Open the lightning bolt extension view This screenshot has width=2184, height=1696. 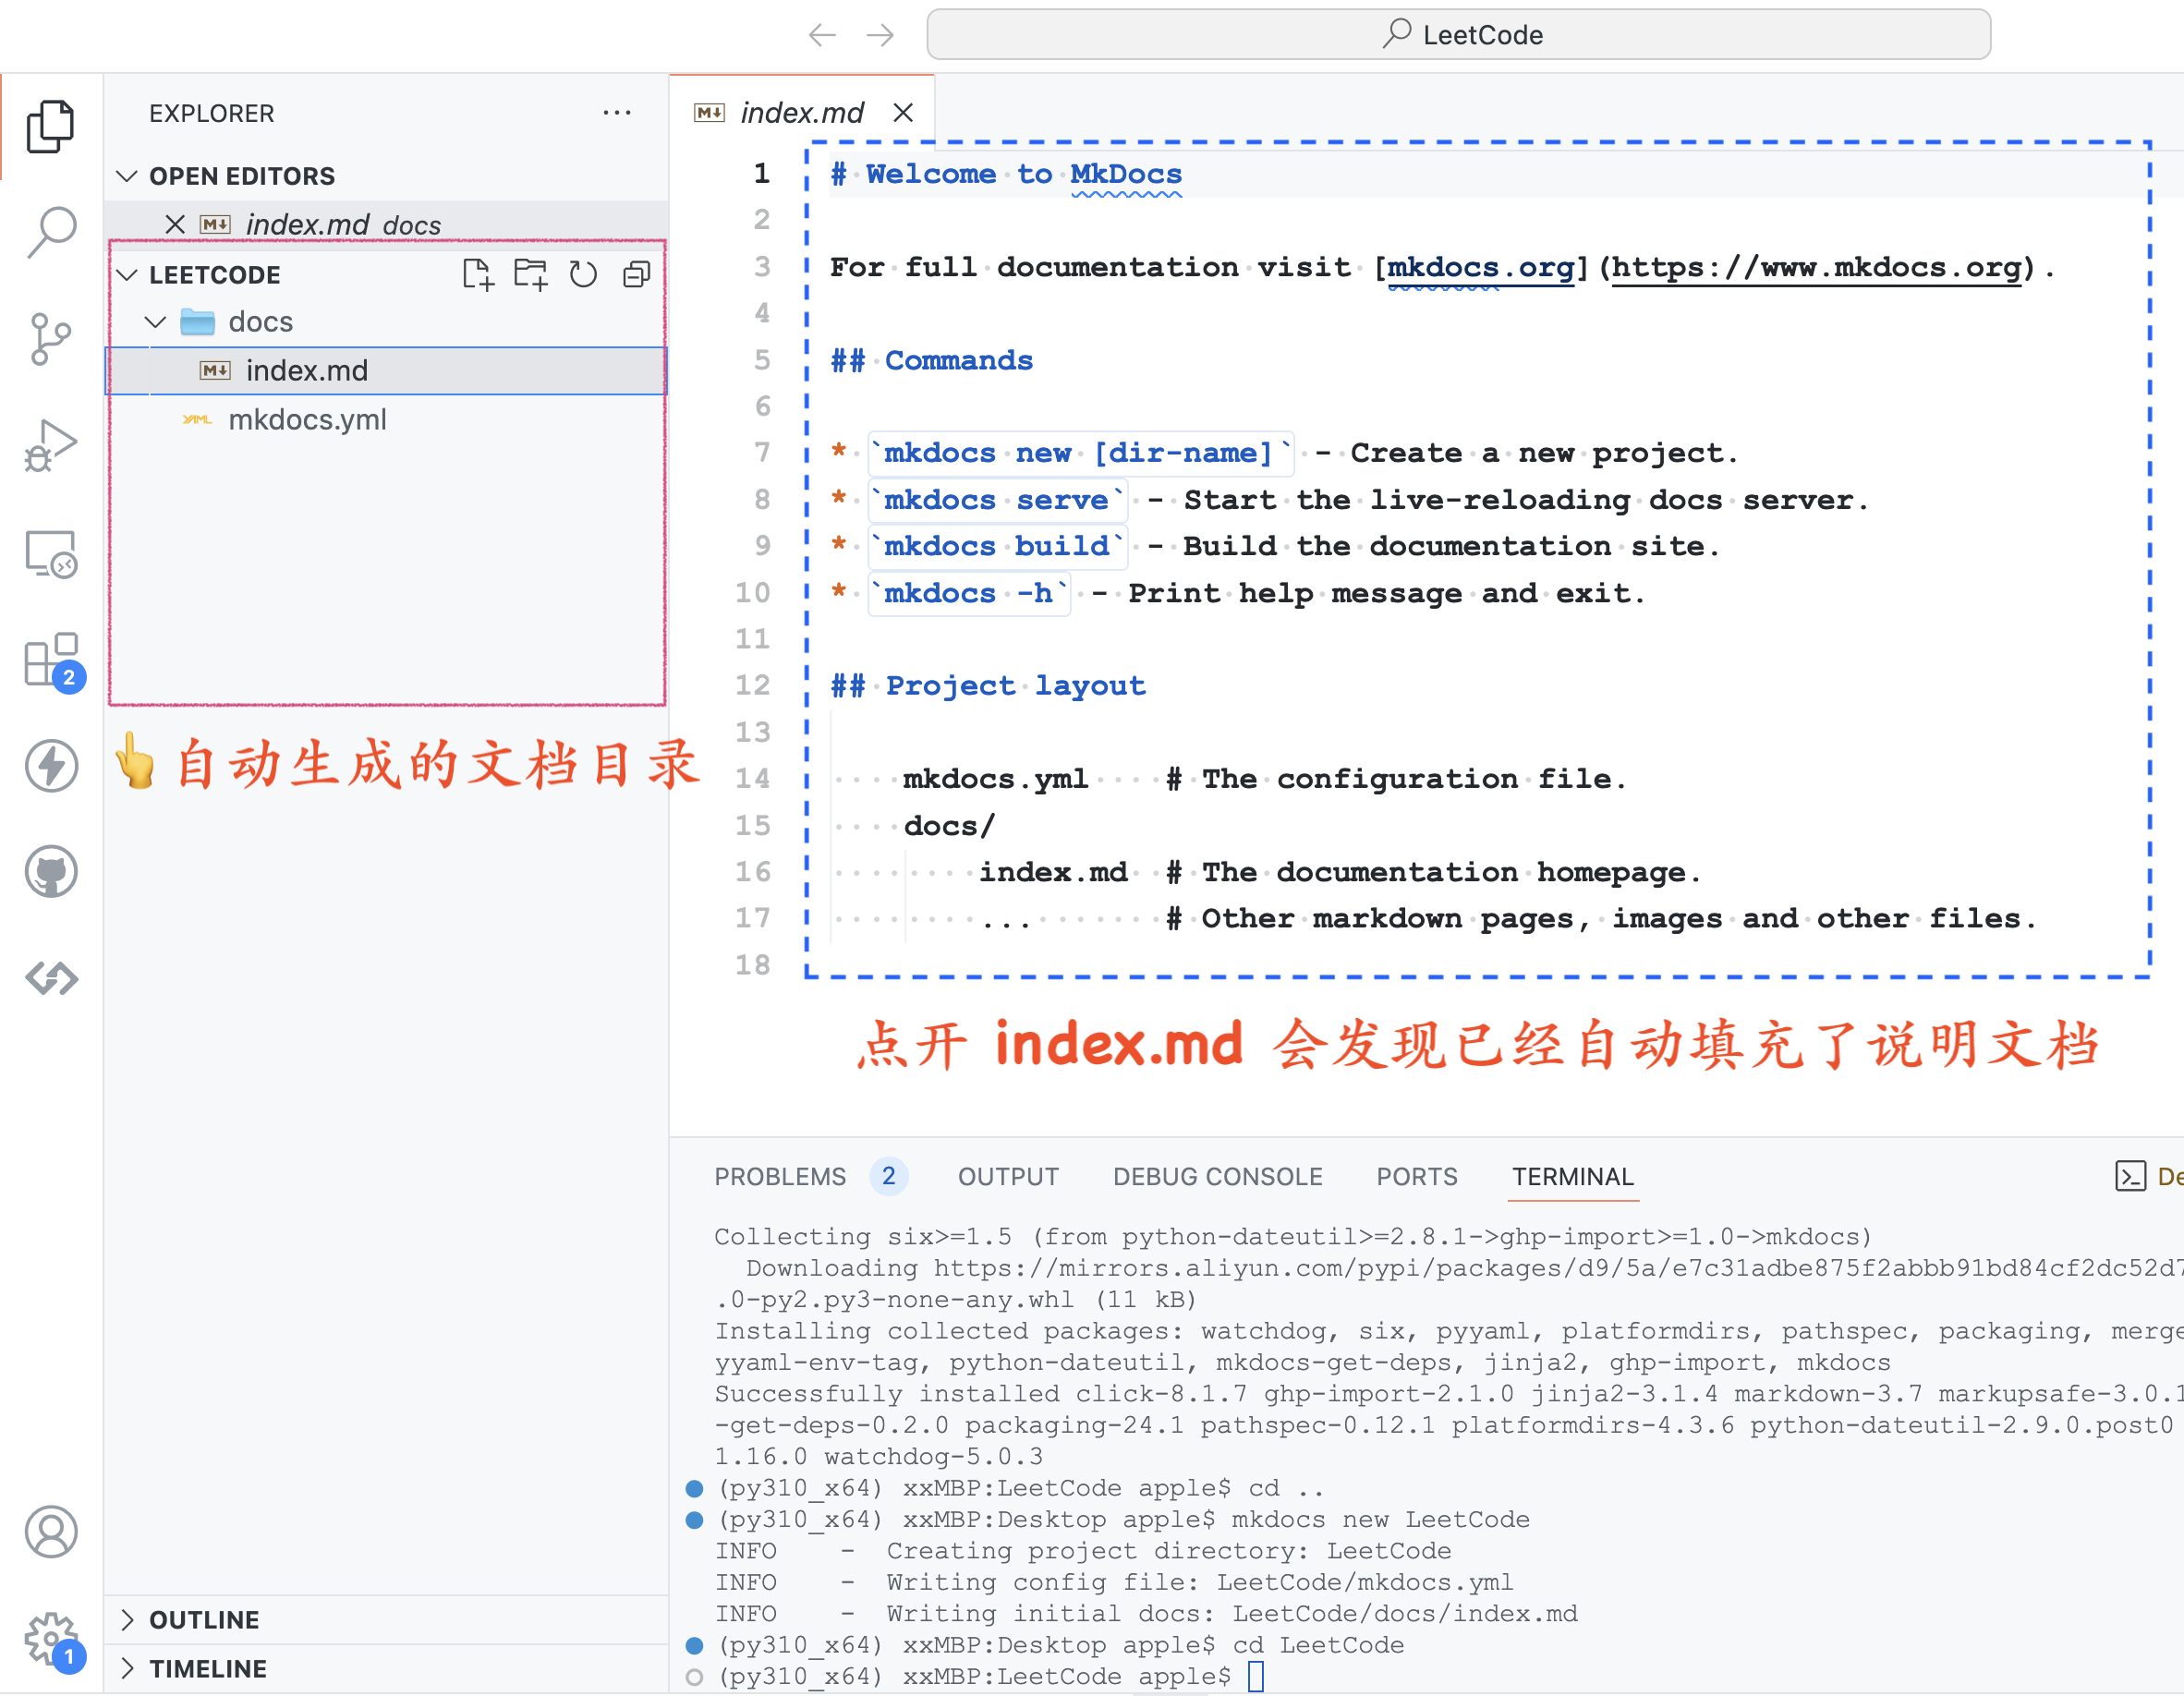pyautogui.click(x=50, y=766)
